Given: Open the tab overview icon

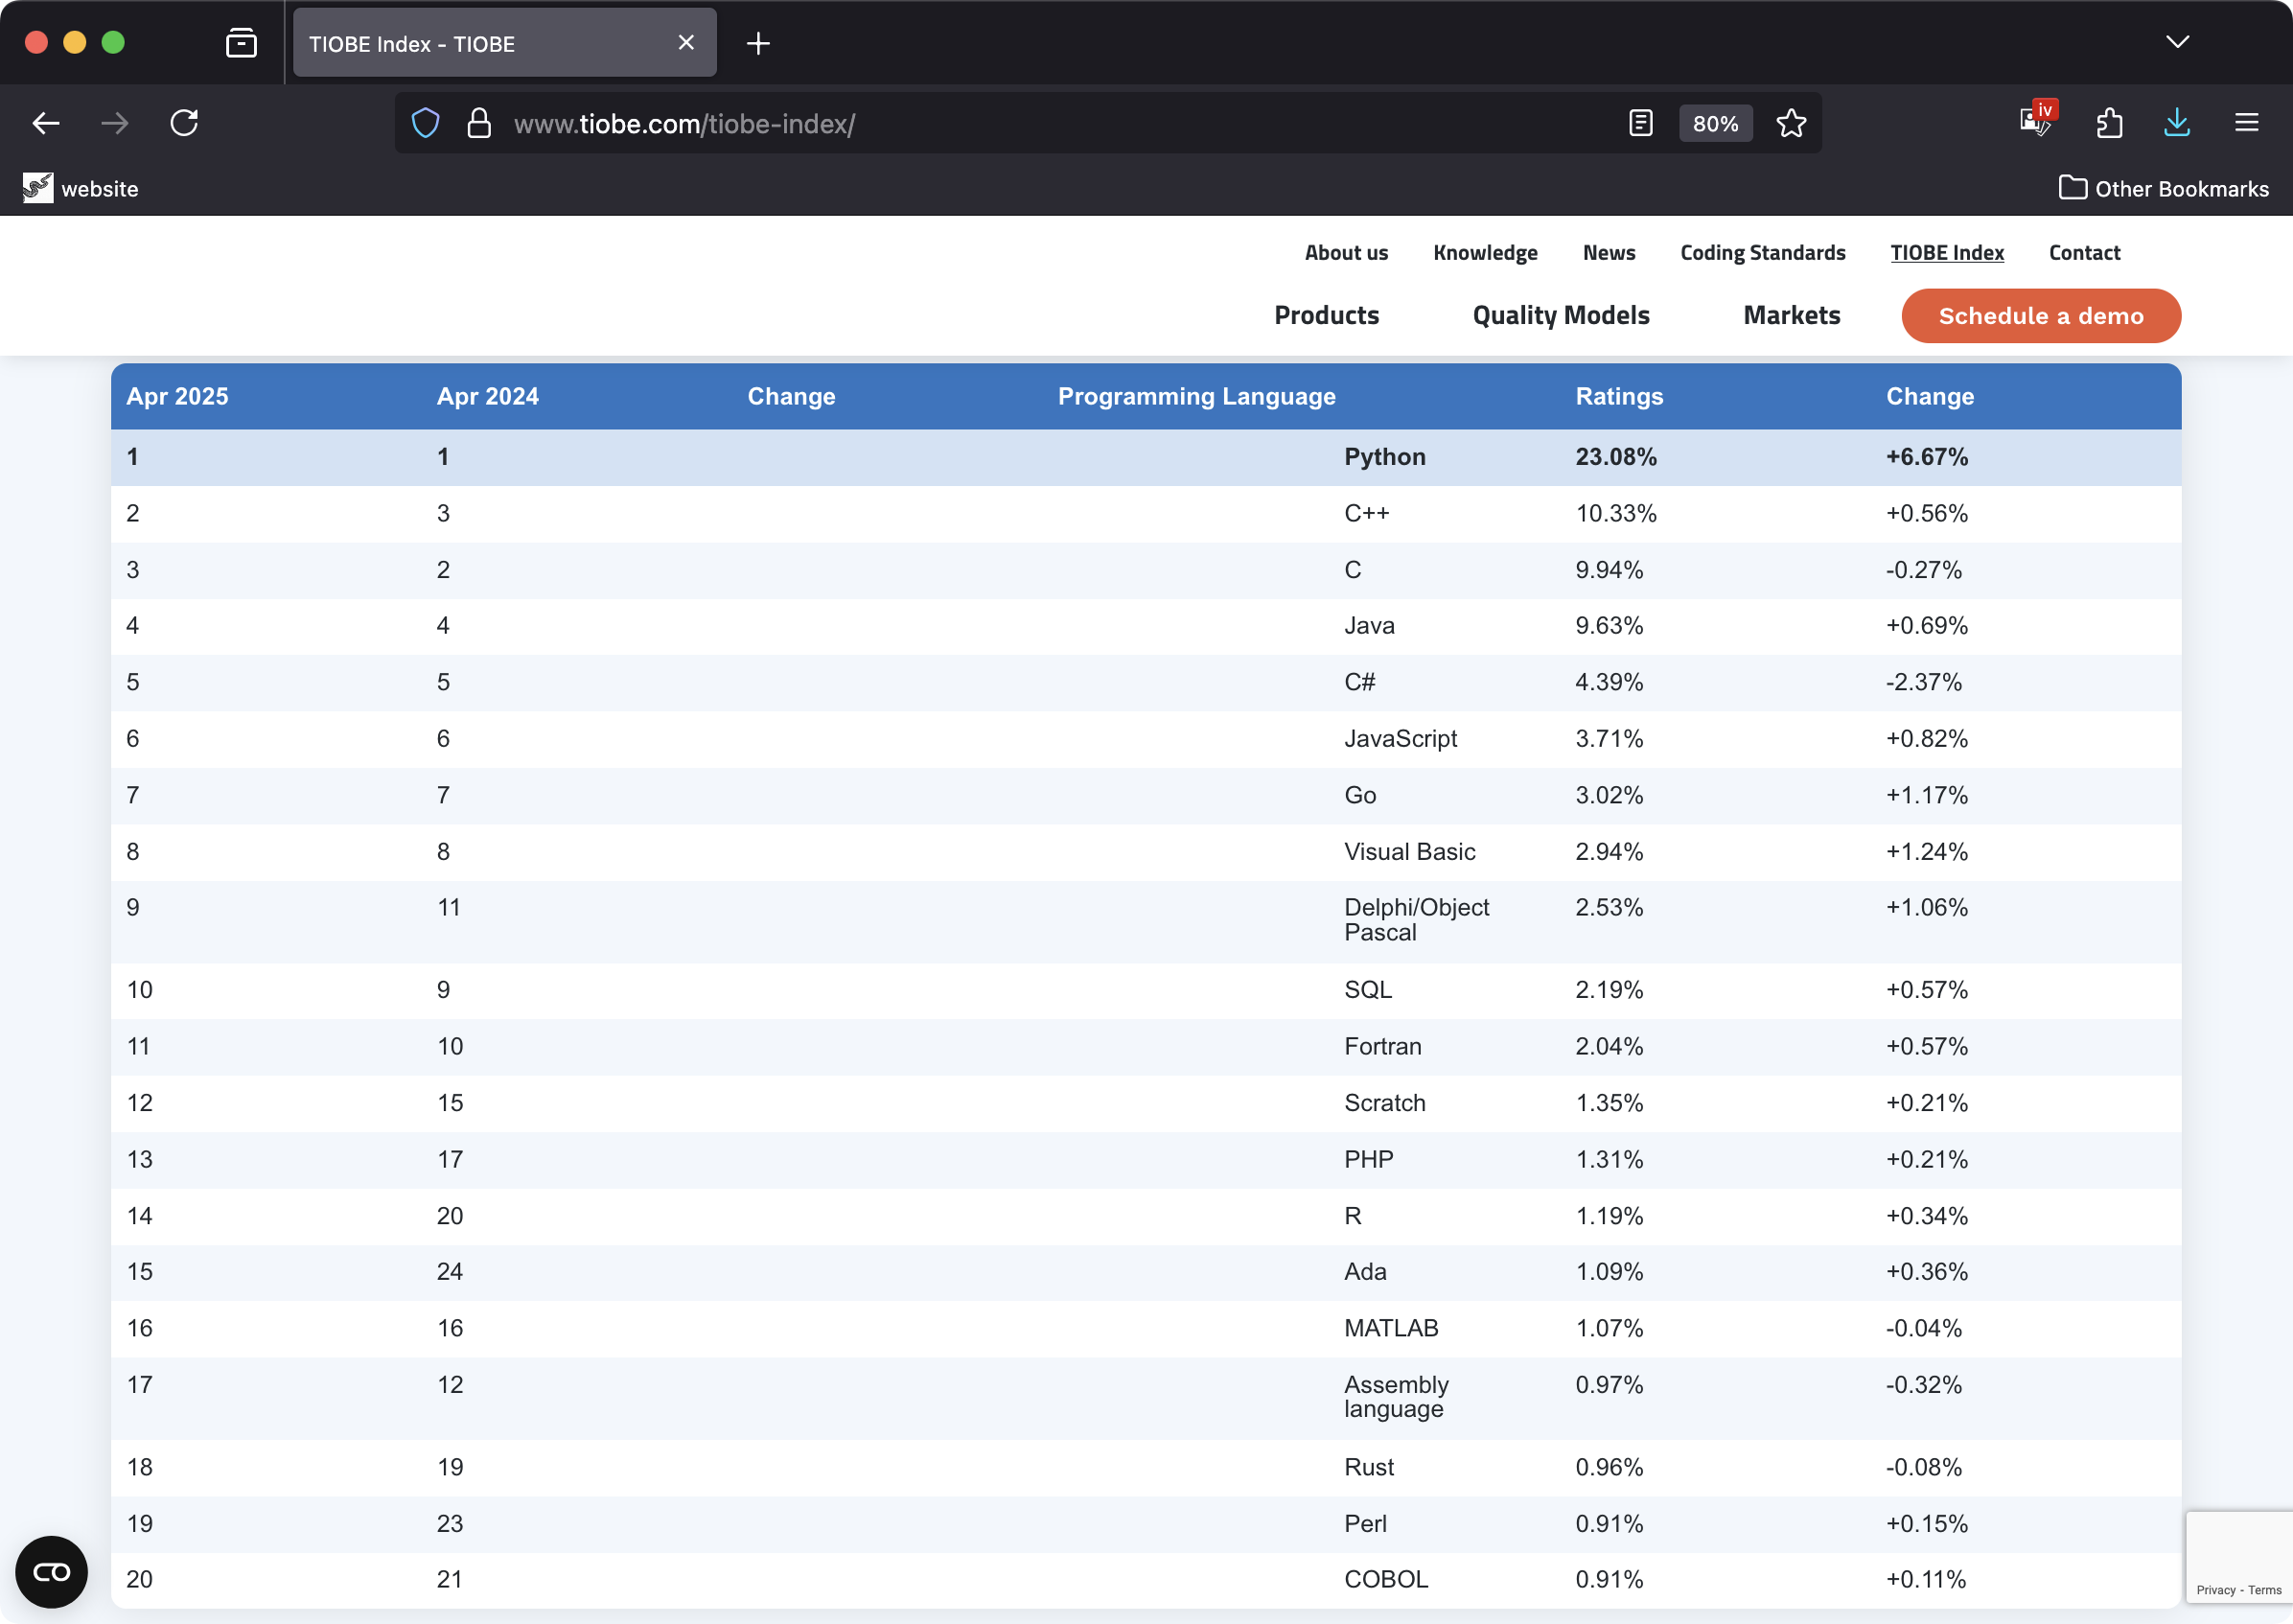Looking at the screenshot, I should coord(241,43).
